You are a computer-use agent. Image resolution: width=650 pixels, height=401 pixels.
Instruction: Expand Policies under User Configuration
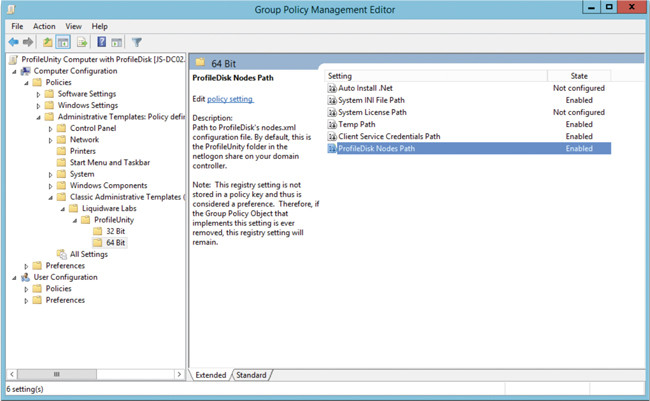pyautogui.click(x=27, y=288)
